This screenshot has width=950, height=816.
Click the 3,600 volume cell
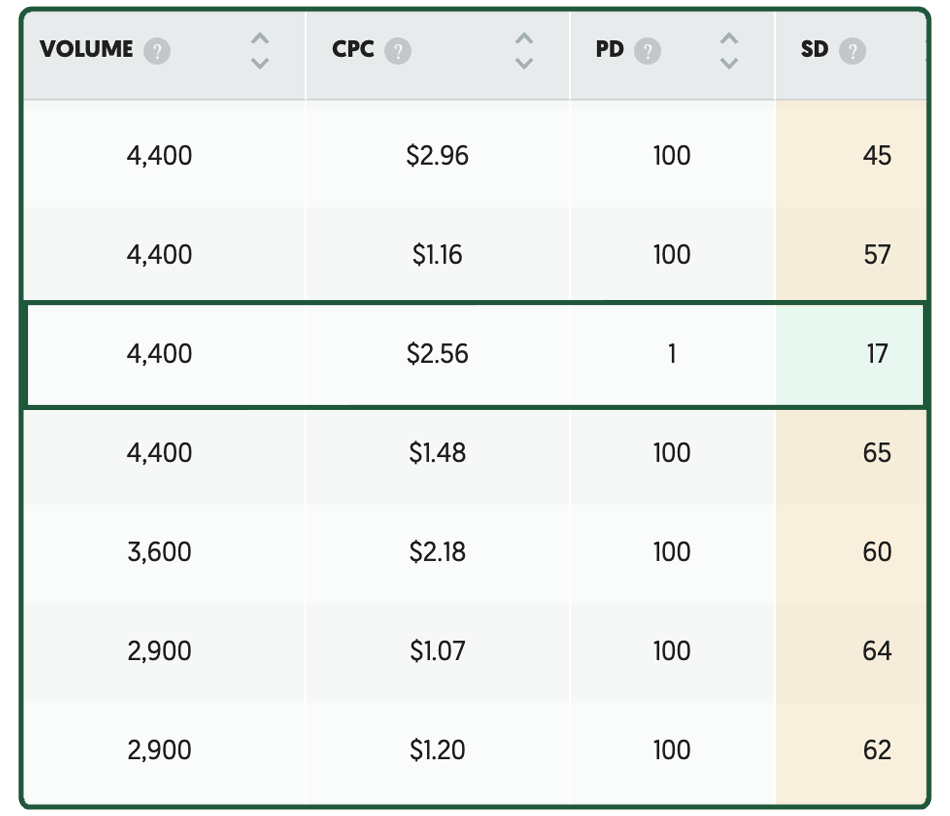pyautogui.click(x=160, y=552)
